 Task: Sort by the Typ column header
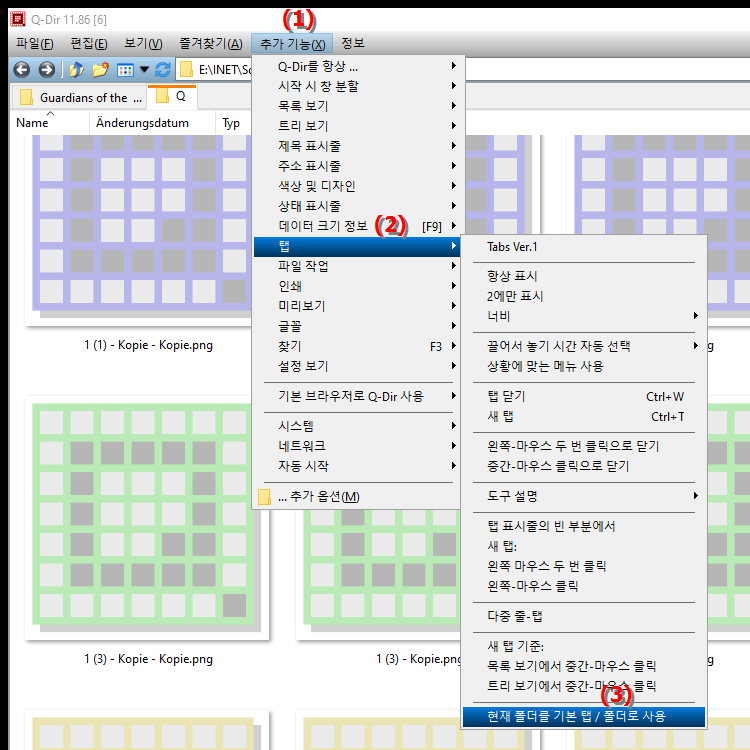[233, 123]
